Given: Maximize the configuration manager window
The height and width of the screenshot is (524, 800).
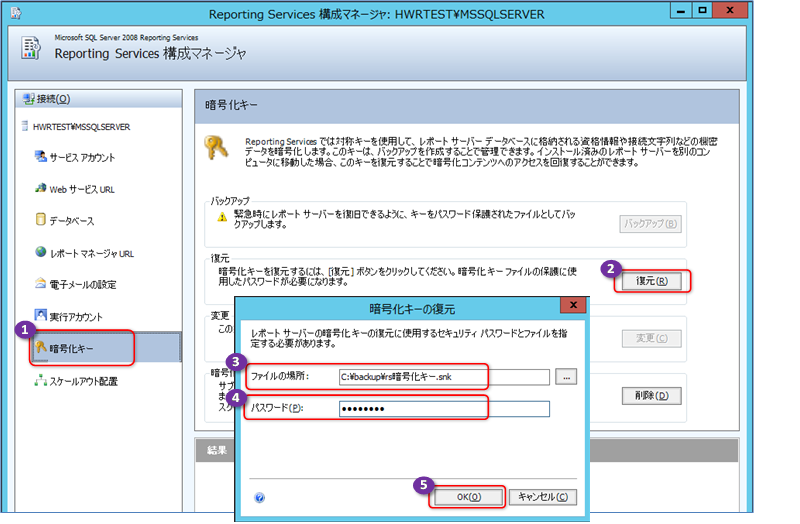Looking at the screenshot, I should click(702, 11).
